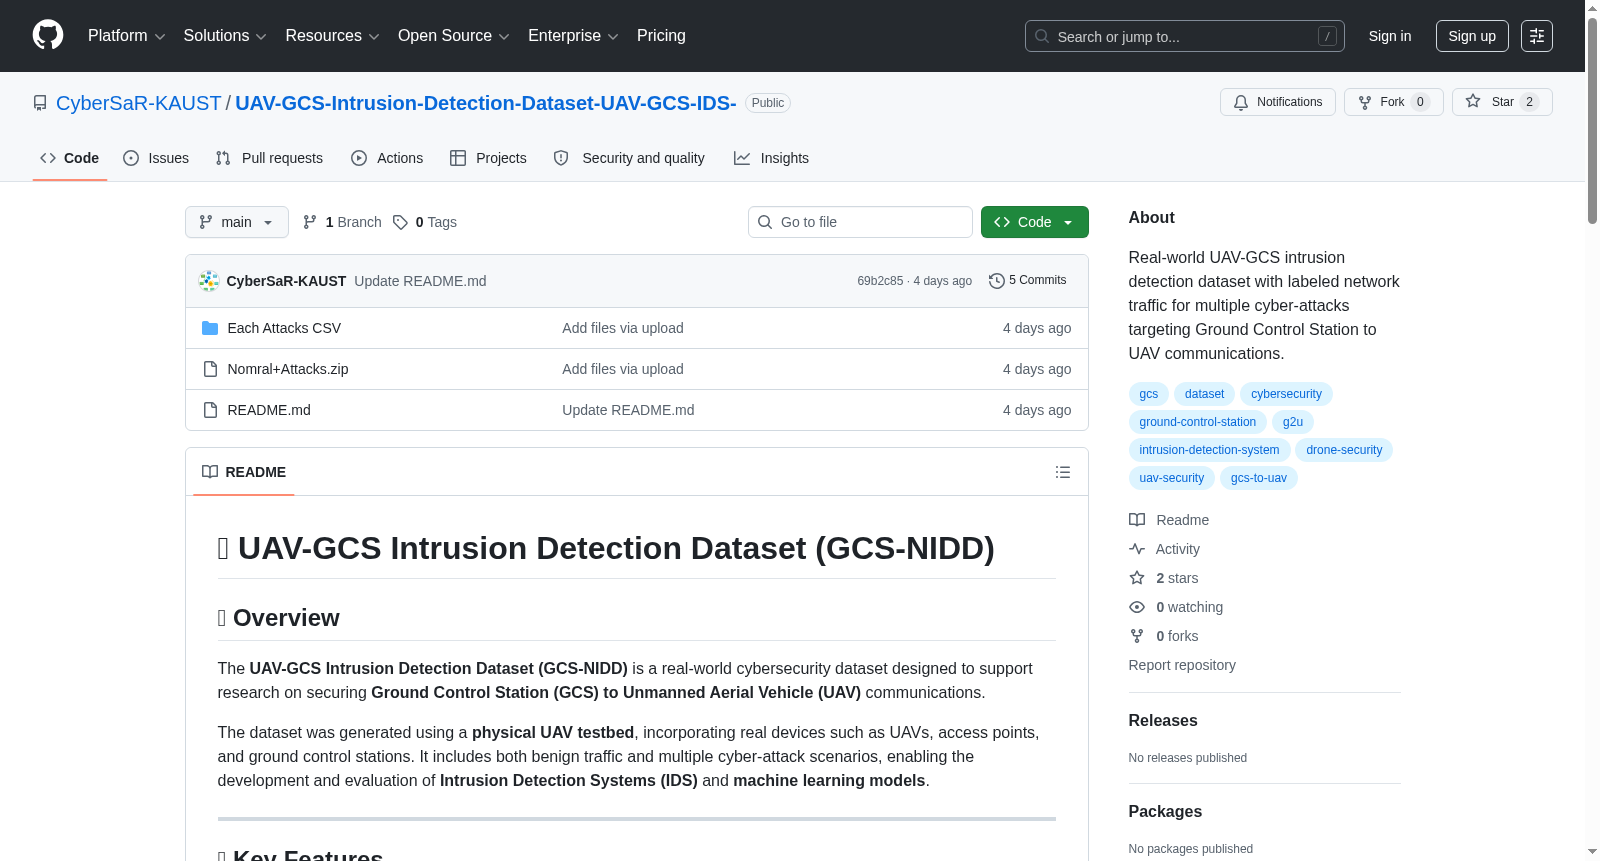Go to the Actions tab

387,158
